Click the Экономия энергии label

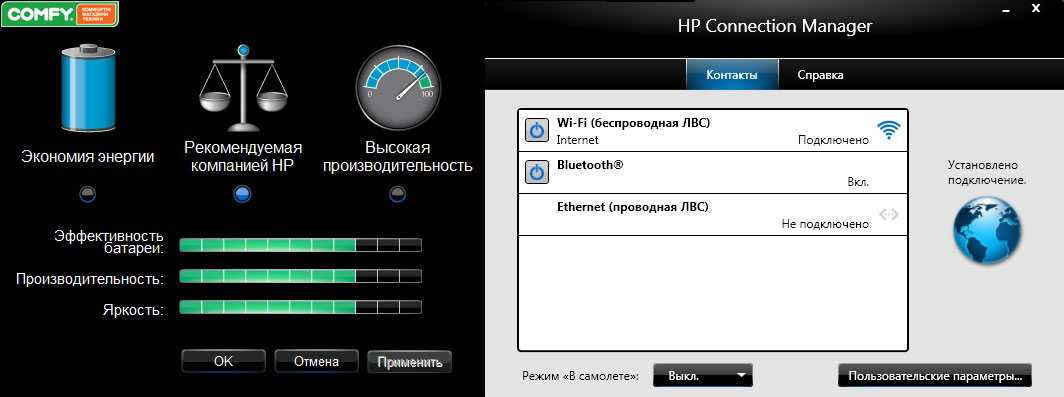tap(88, 157)
